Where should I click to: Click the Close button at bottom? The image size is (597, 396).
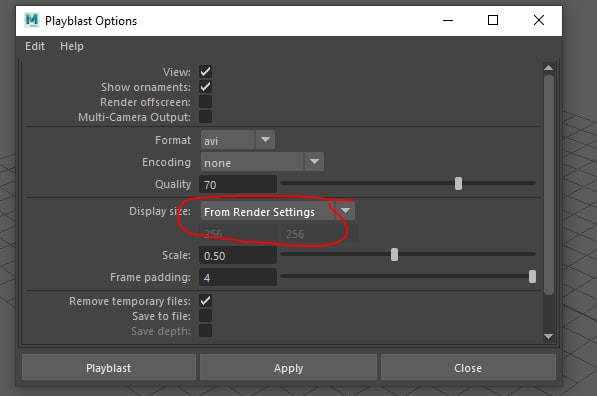[x=468, y=368]
